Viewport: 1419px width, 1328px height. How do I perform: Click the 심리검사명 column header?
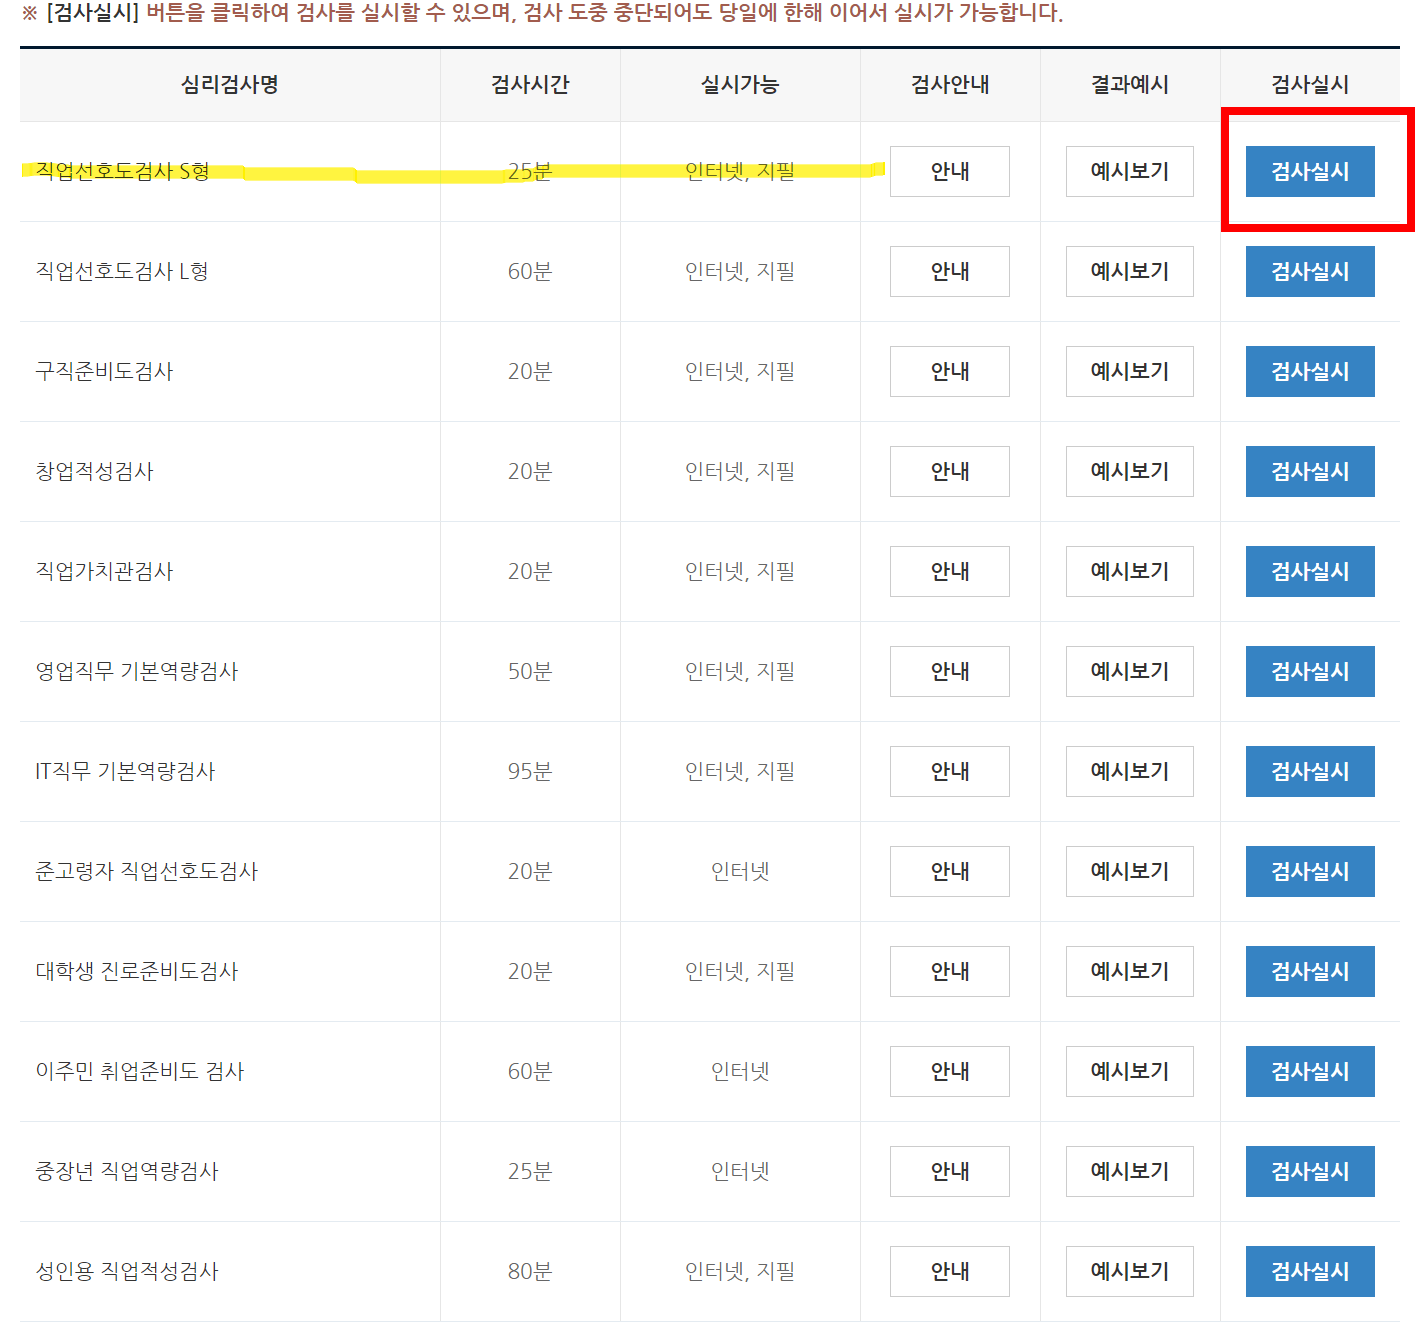[x=228, y=85]
